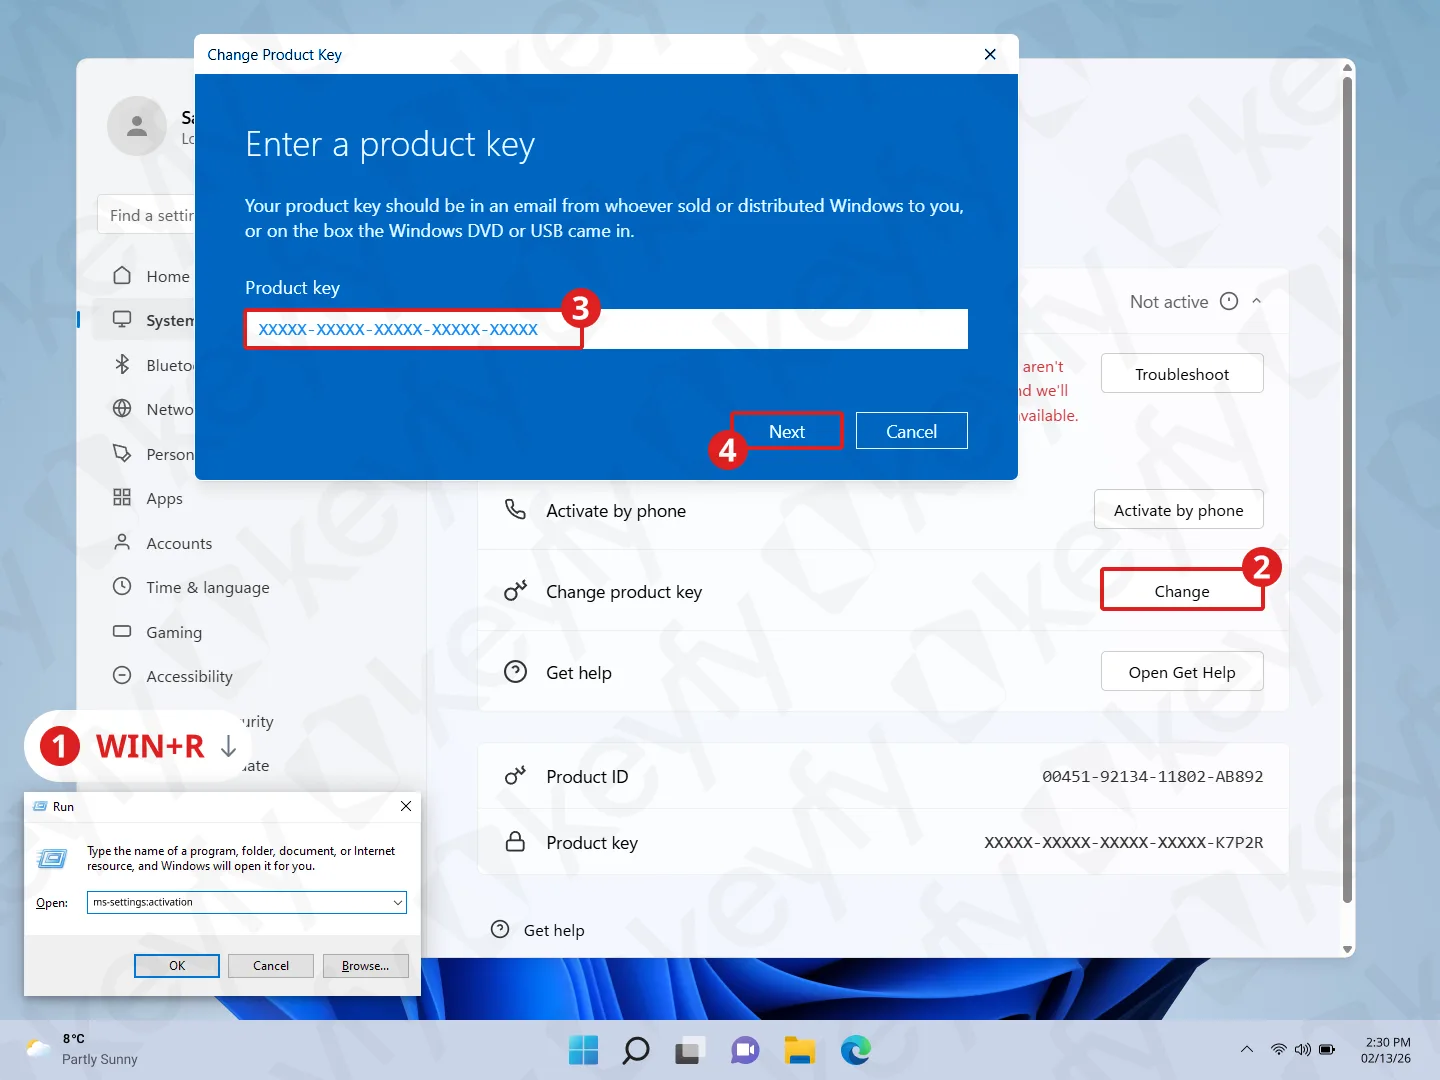This screenshot has height=1080, width=1440.
Task: Open Apps in Settings sidebar
Action: pos(148,498)
